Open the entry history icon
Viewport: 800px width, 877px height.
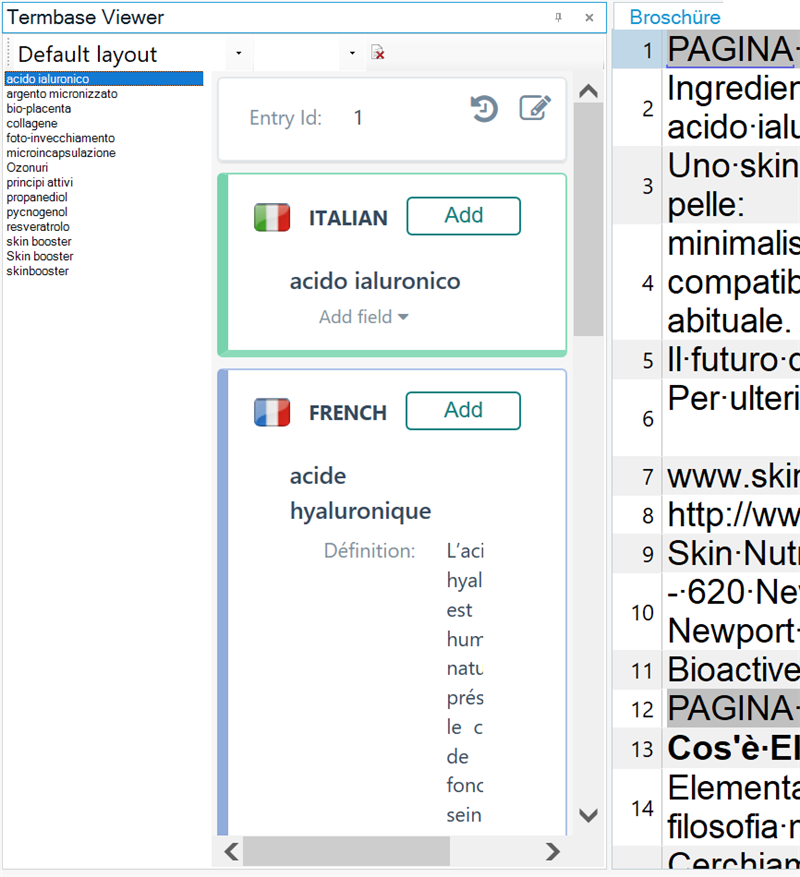pos(484,109)
